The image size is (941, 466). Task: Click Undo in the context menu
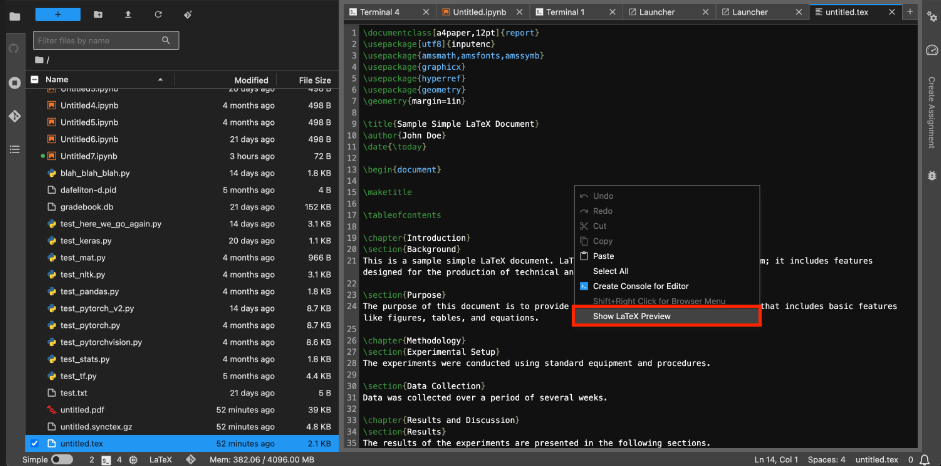click(667, 196)
